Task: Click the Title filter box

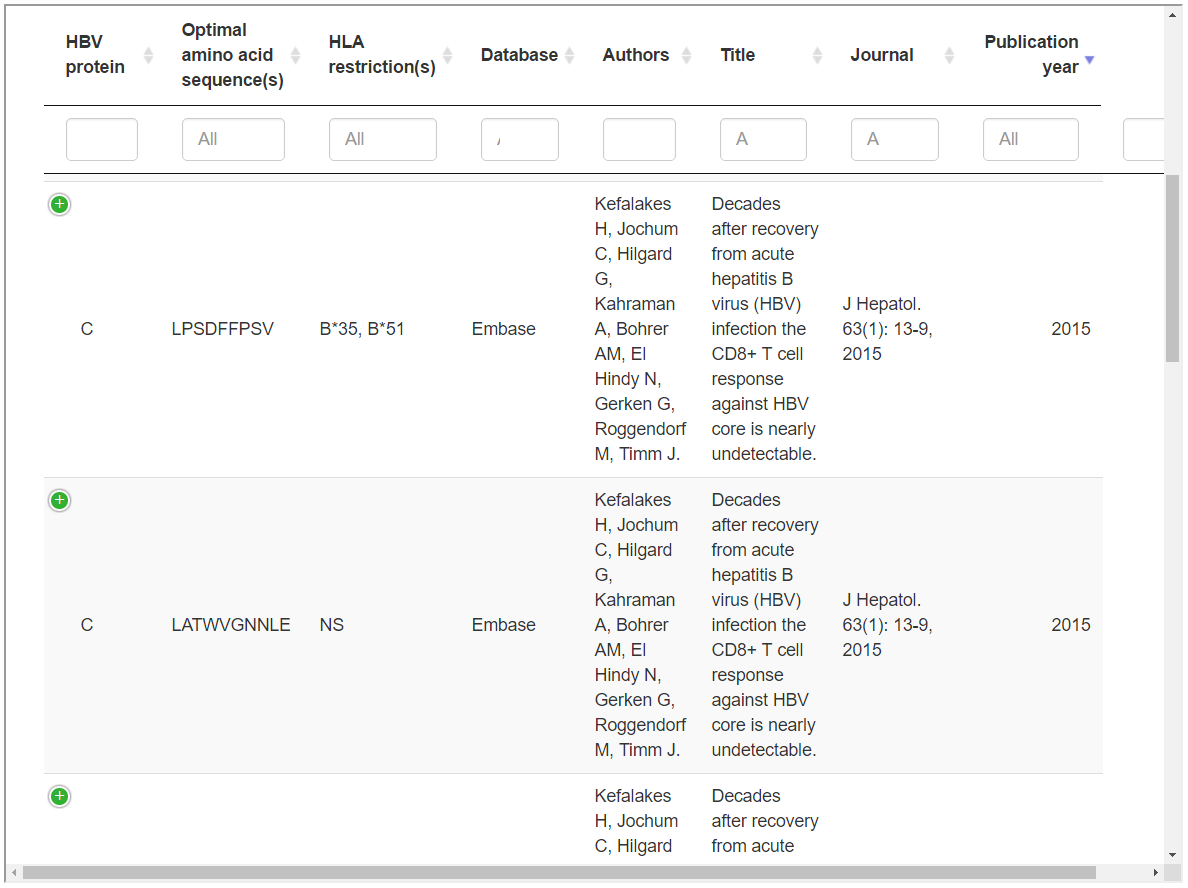Action: pos(763,139)
